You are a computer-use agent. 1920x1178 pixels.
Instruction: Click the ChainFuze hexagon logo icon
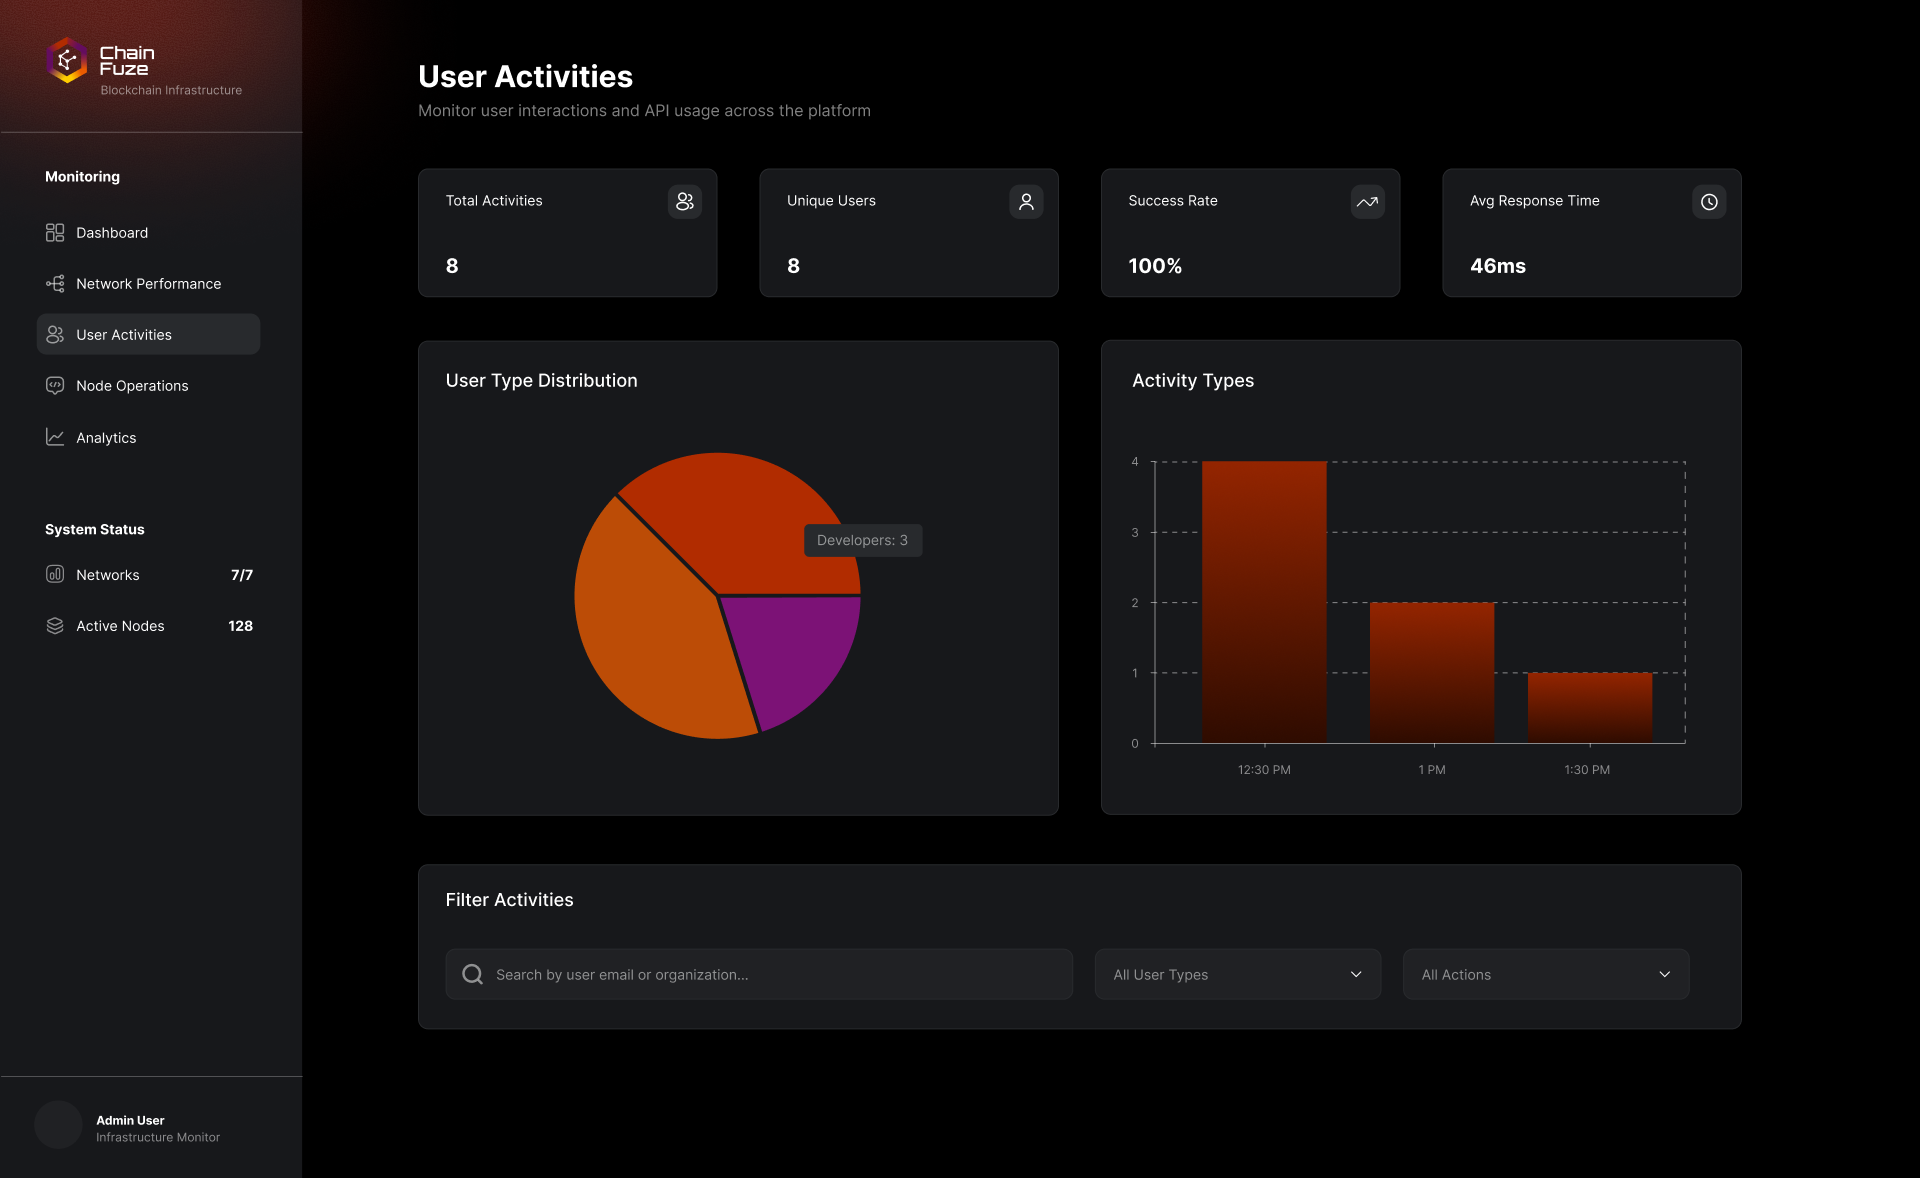pos(67,61)
